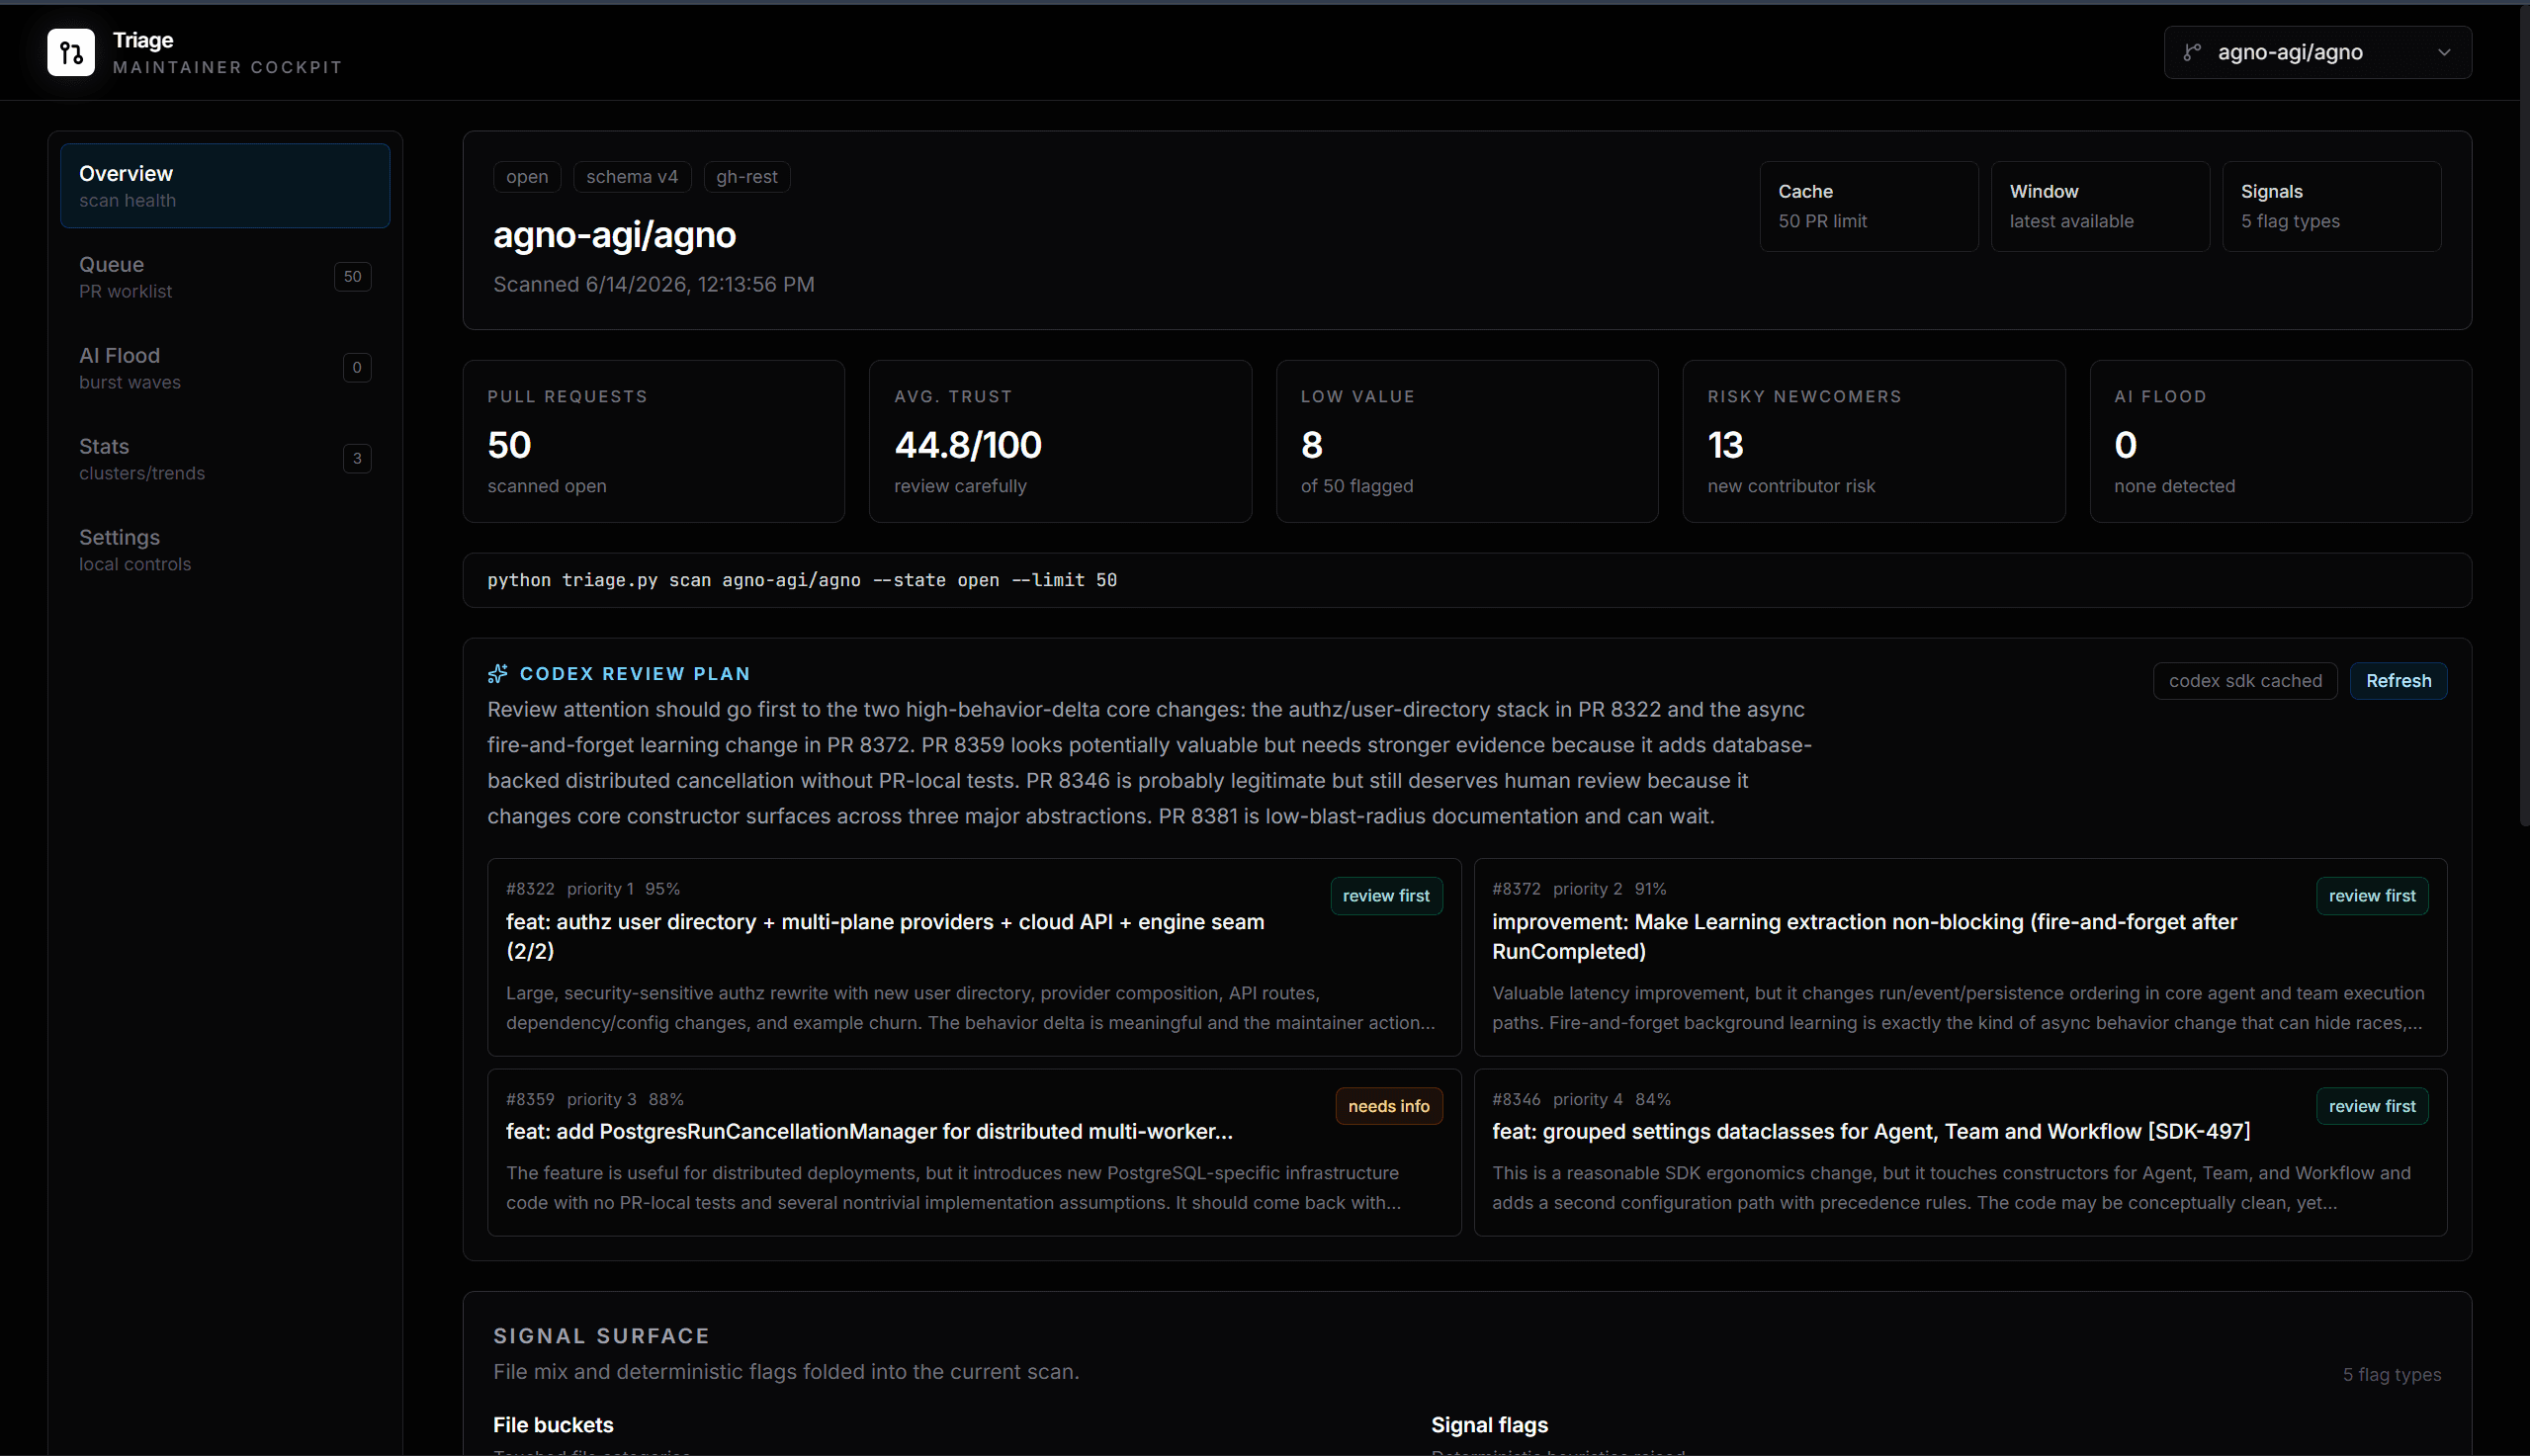The height and width of the screenshot is (1456, 2530).
Task: Expand repo selector chevron arrow
Action: (2444, 52)
